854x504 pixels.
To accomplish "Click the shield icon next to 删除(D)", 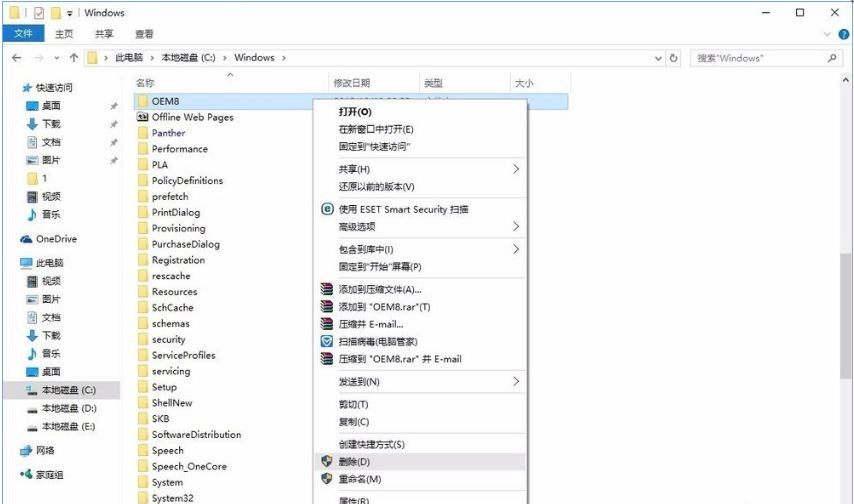I will tap(326, 462).
